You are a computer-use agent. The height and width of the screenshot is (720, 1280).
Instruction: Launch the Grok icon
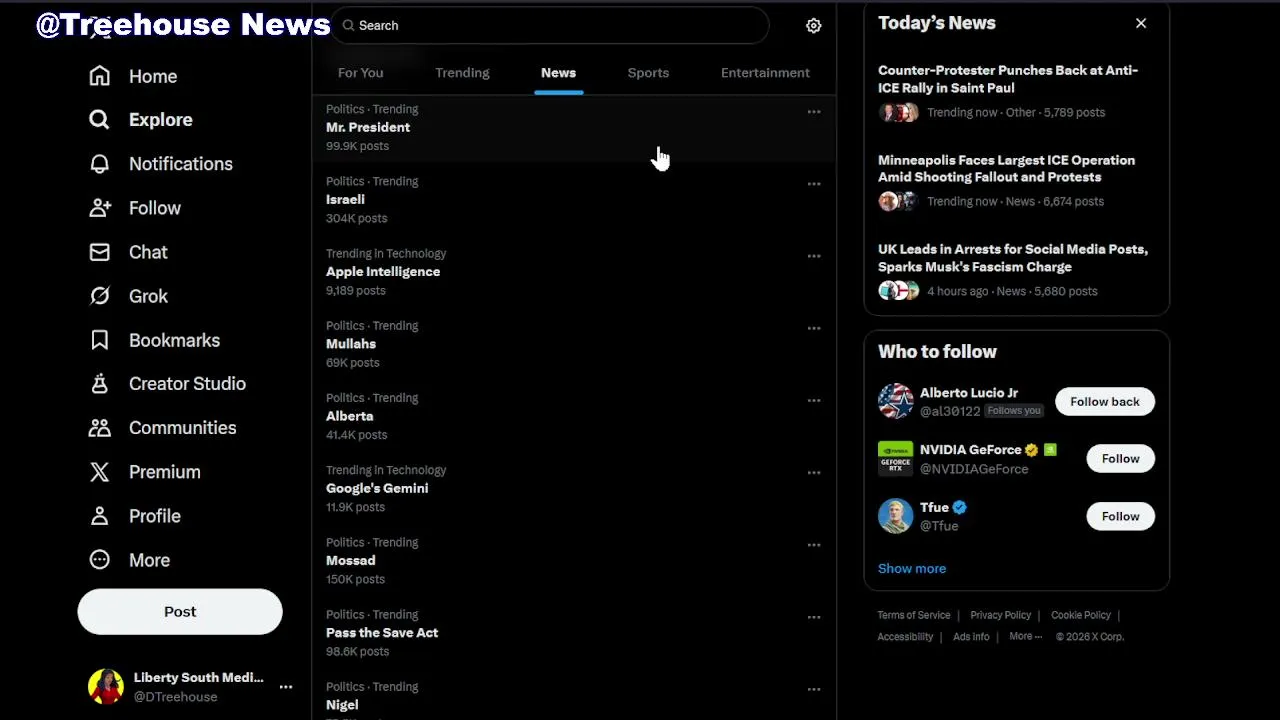pyautogui.click(x=99, y=296)
